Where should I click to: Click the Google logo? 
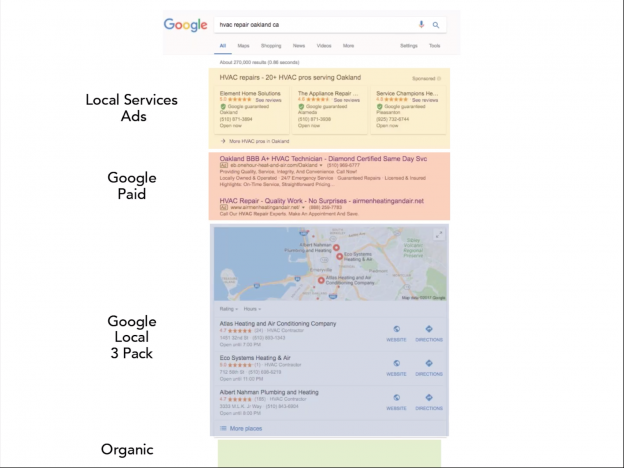click(x=185, y=25)
